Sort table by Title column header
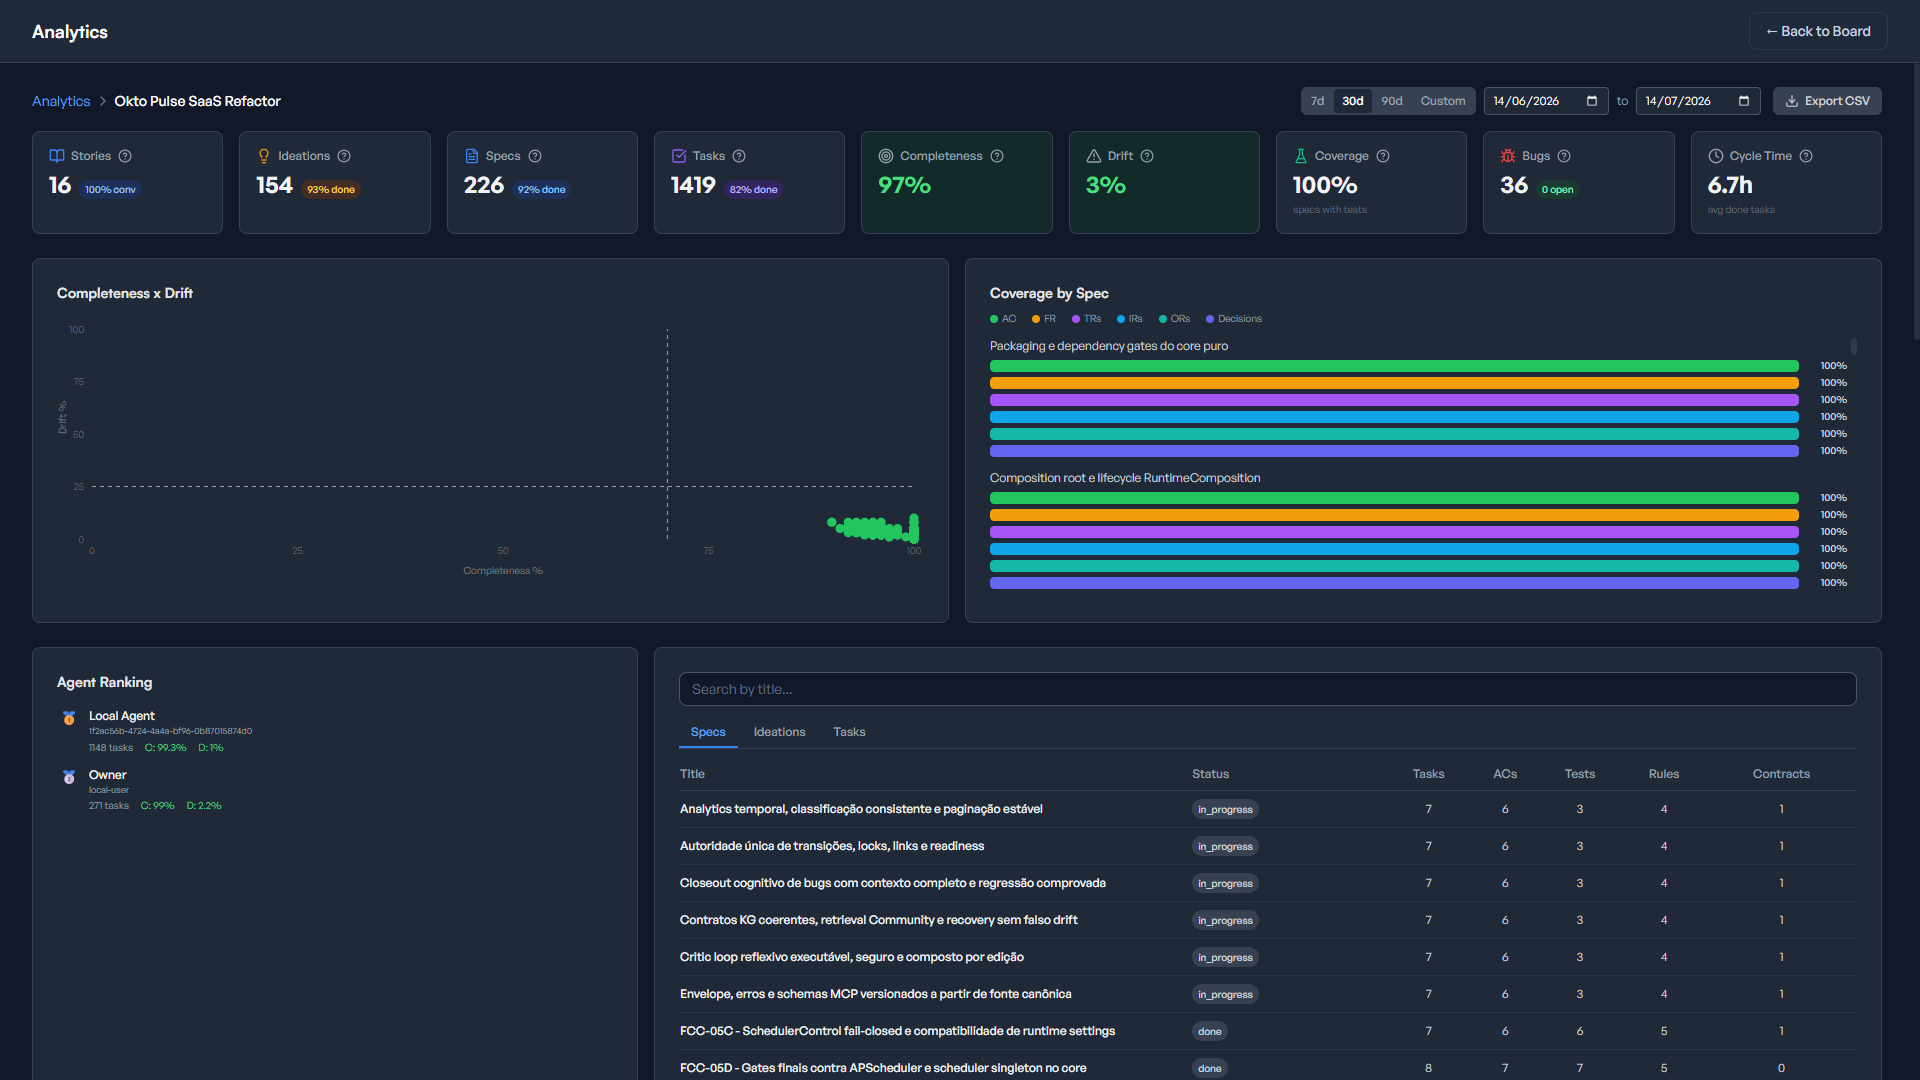Screen dimensions: 1920x1080 click(x=692, y=774)
